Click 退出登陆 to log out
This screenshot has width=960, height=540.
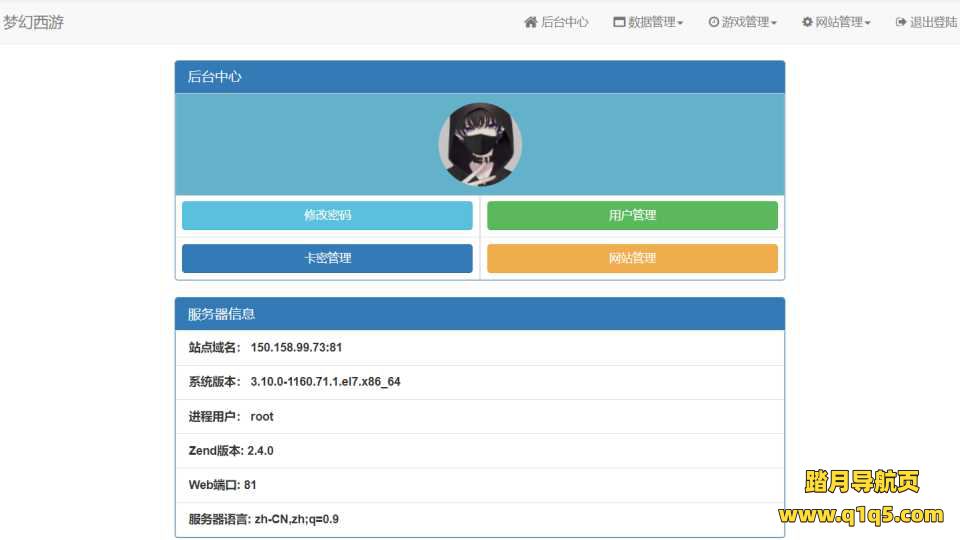(927, 22)
